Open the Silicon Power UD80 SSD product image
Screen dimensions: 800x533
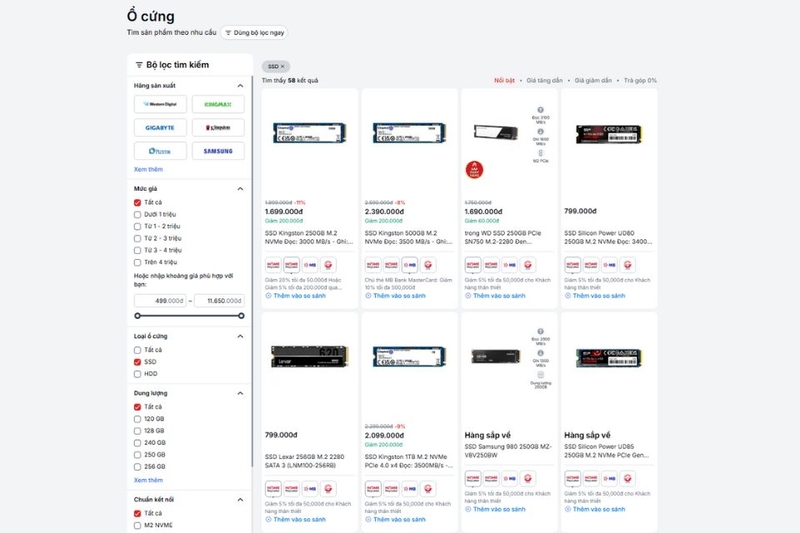[x=609, y=134]
